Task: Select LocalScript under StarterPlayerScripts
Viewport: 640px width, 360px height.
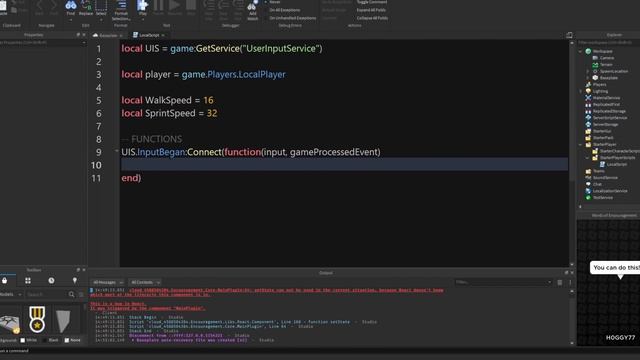Action: (x=613, y=164)
